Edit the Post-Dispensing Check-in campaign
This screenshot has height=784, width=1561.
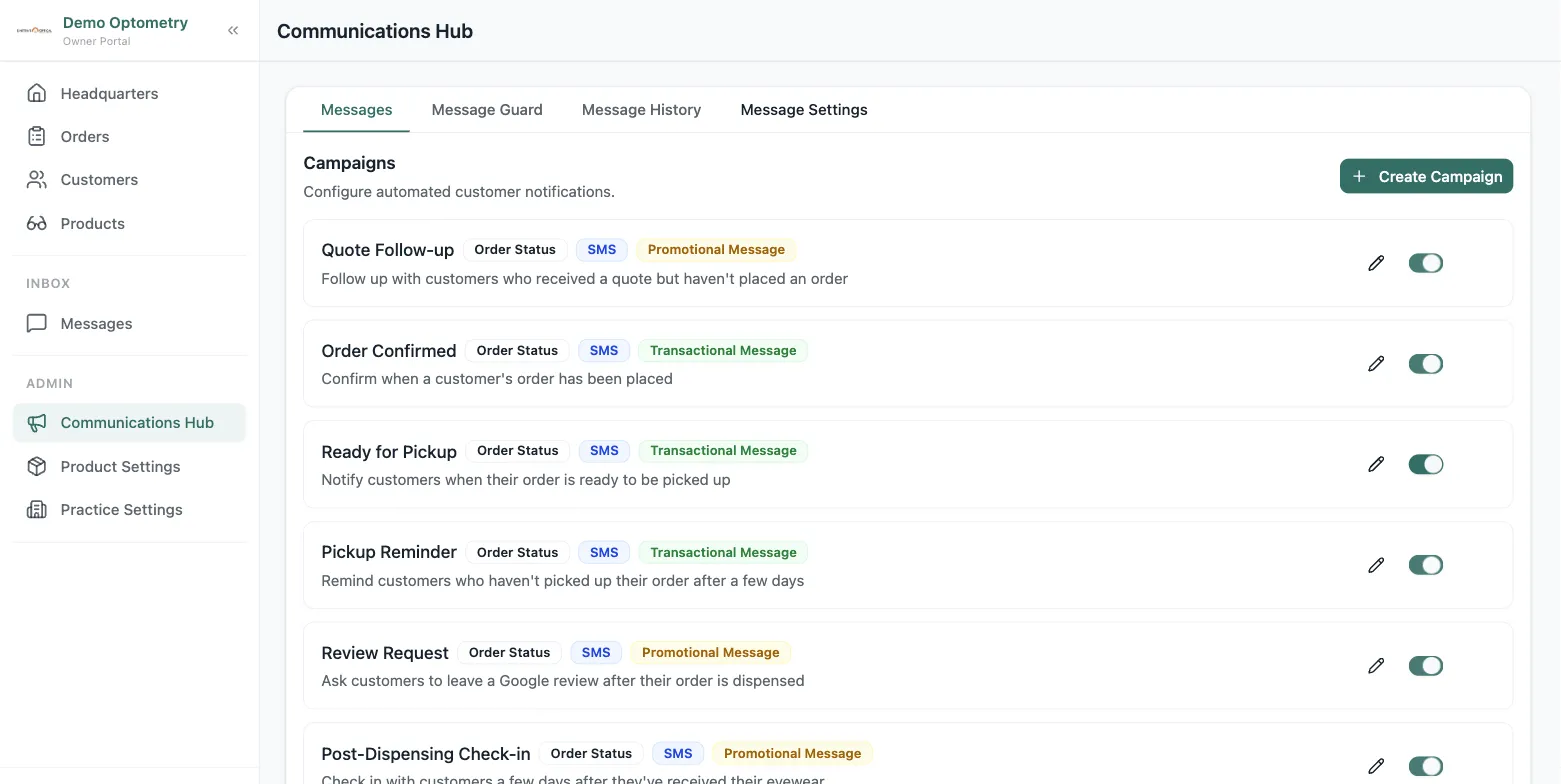(x=1376, y=766)
